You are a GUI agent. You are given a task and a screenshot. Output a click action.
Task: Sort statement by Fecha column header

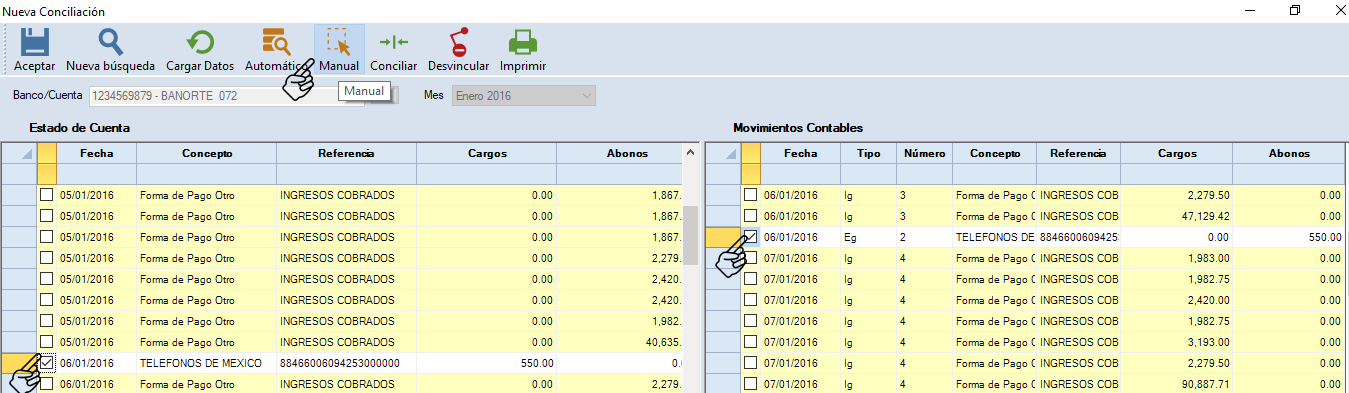tap(97, 154)
